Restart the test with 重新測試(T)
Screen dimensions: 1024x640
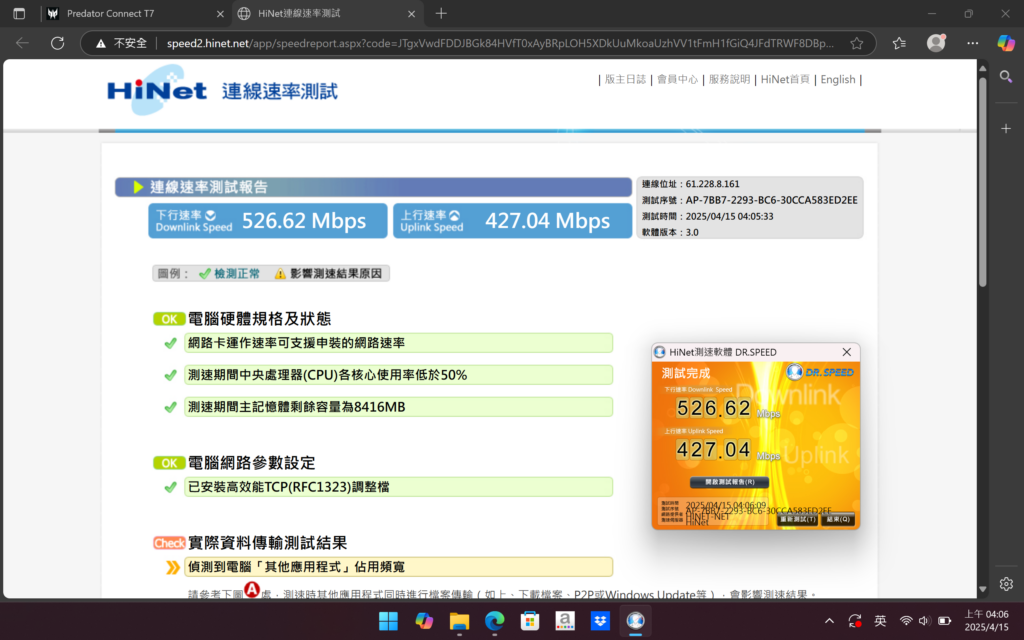797,519
